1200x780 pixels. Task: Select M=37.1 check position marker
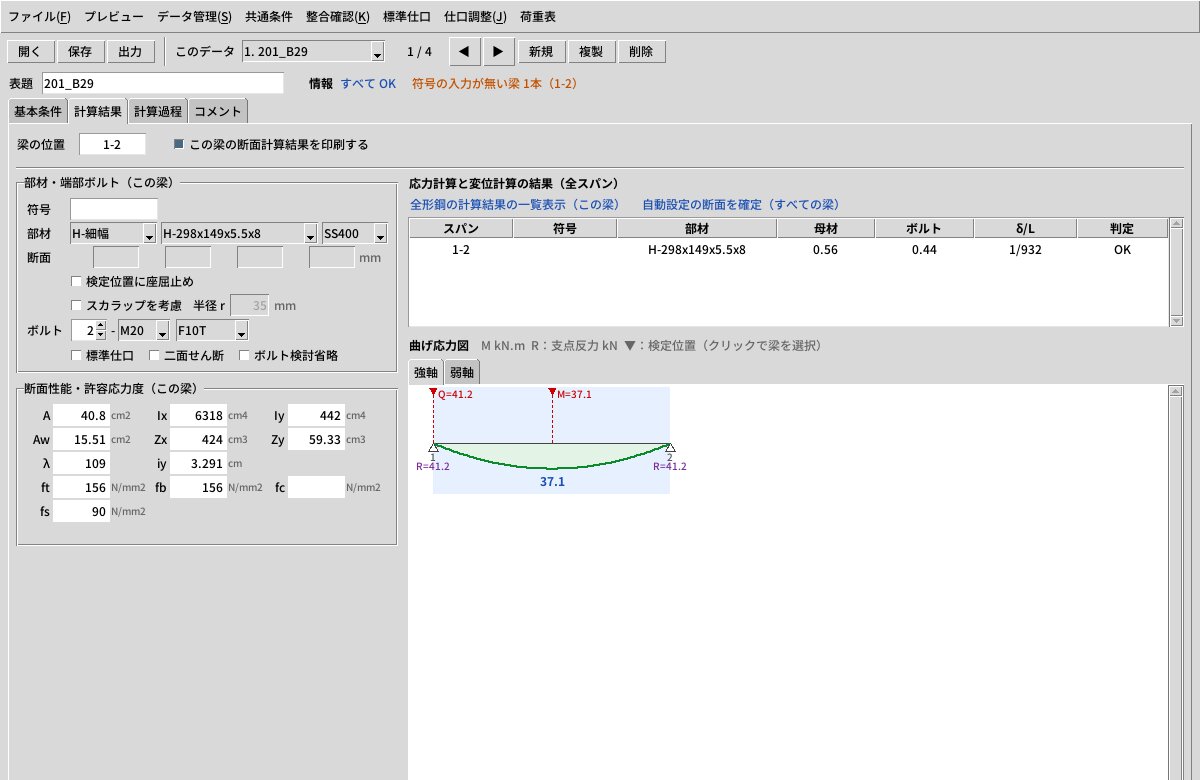552,394
